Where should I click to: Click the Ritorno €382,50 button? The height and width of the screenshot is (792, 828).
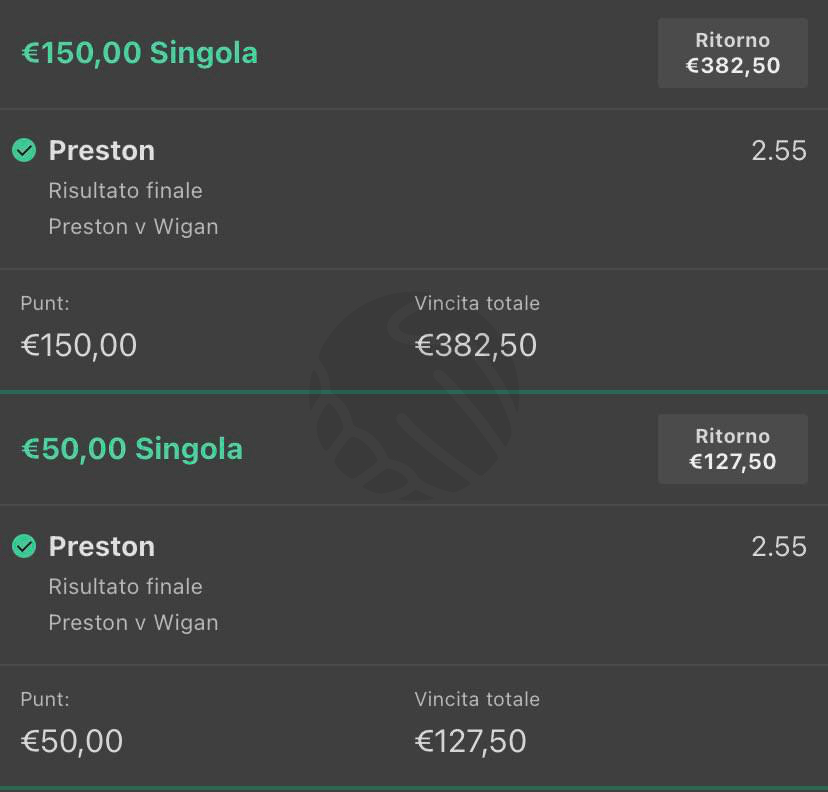(732, 53)
